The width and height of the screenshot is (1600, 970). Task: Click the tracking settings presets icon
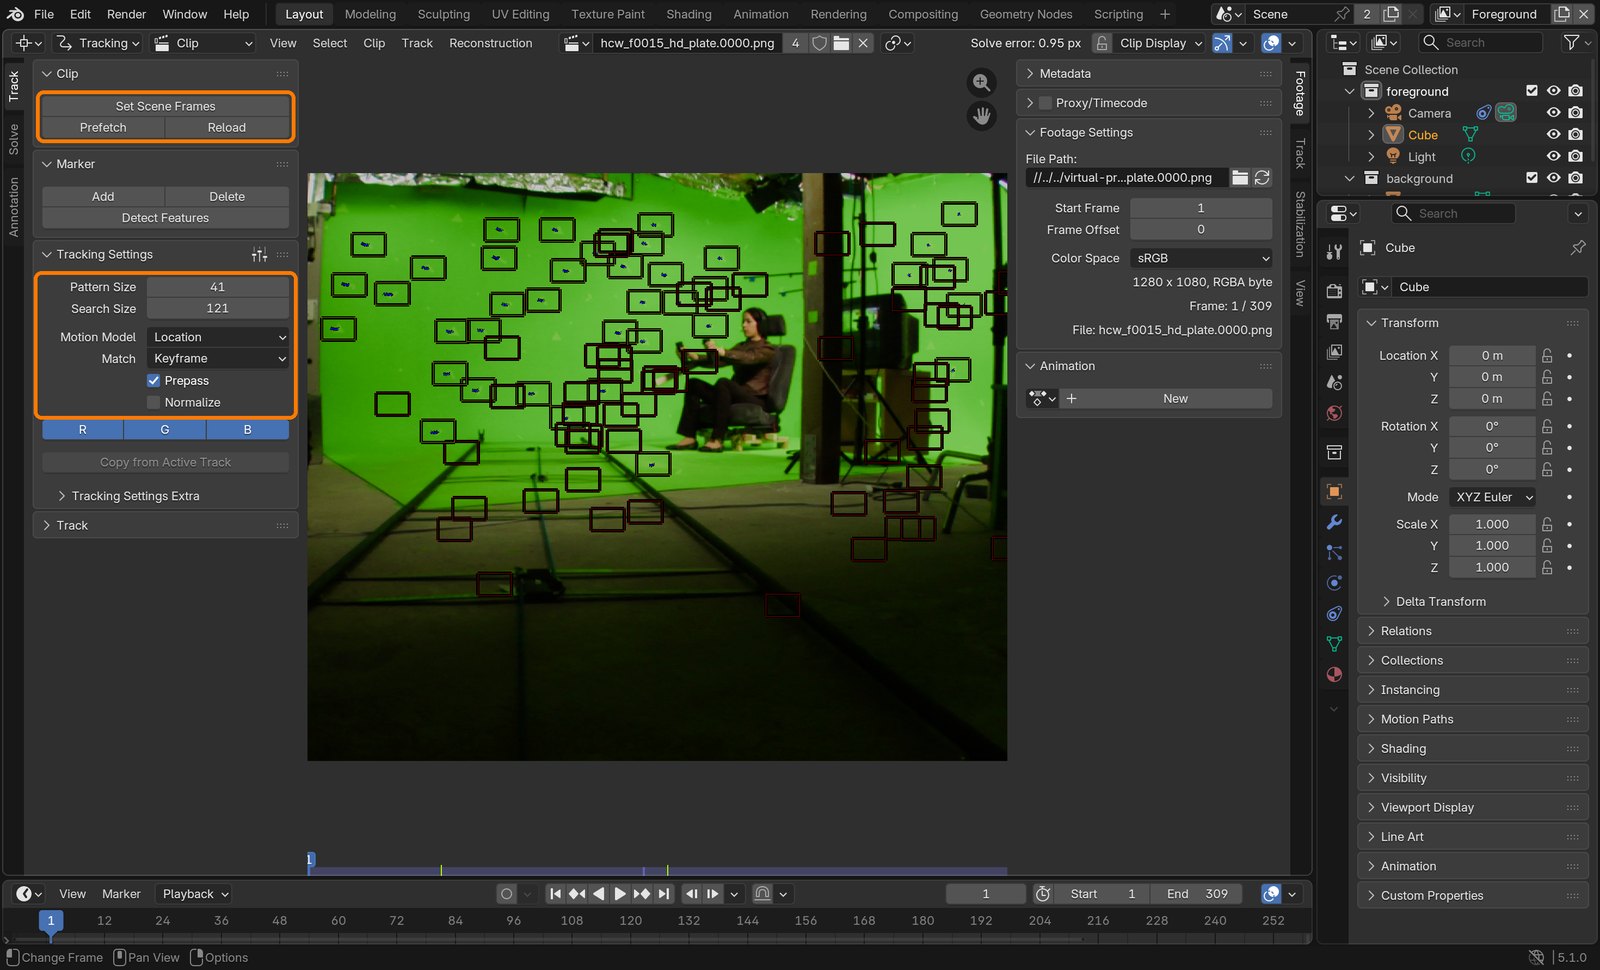[259, 255]
